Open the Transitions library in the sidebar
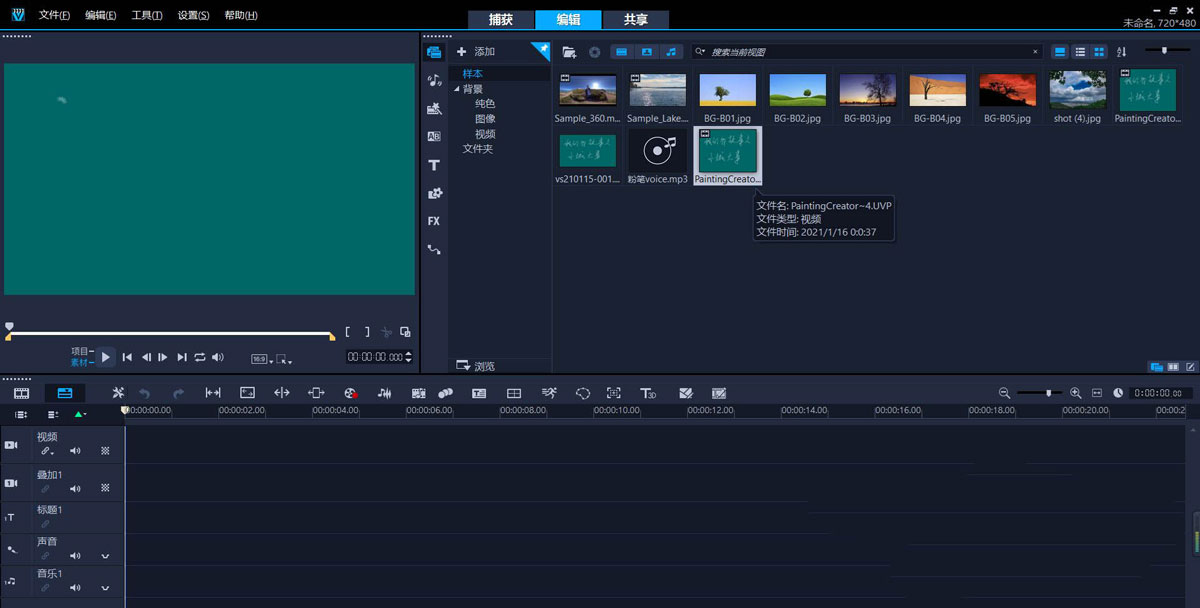The image size is (1200, 608). [x=434, y=137]
